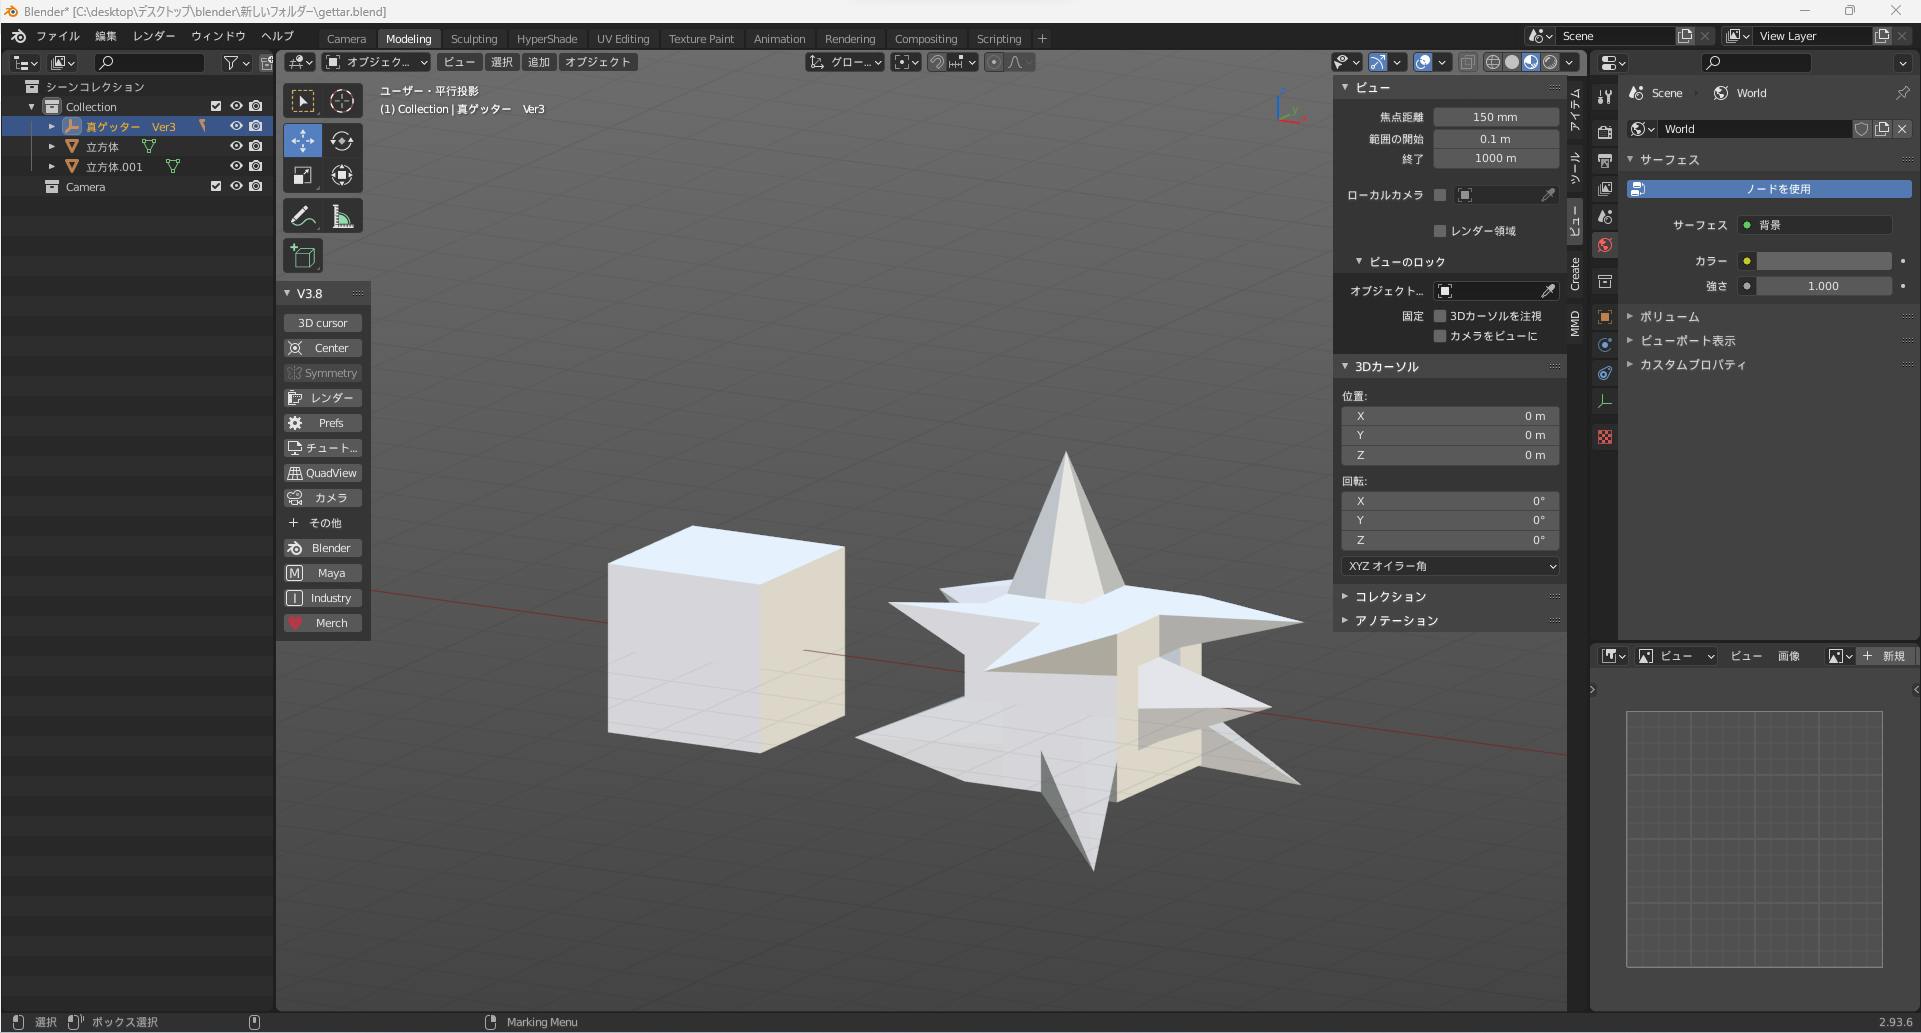Screen dimensions: 1921x1033
Task: Enable カメラをビューに lock checkbox
Action: 1440,336
